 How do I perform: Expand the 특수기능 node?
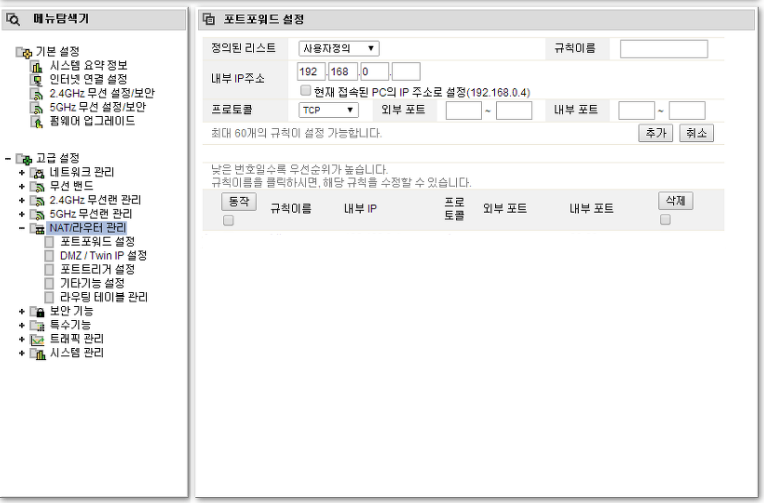click(x=21, y=326)
